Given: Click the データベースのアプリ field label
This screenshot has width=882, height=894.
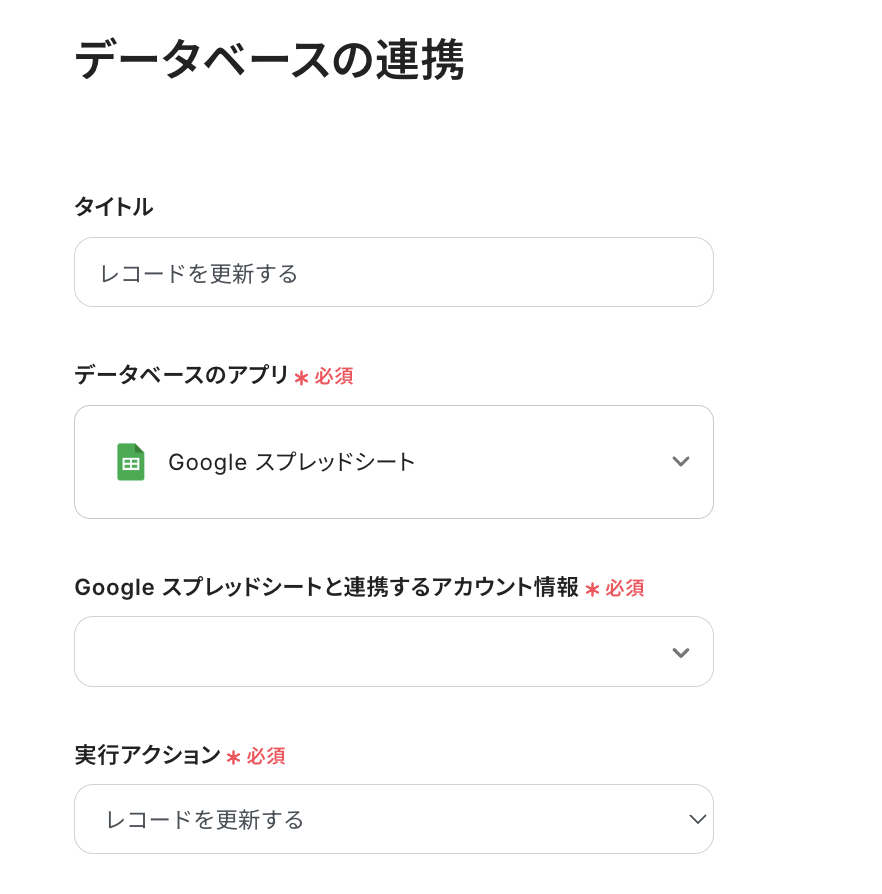Looking at the screenshot, I should click(x=181, y=375).
